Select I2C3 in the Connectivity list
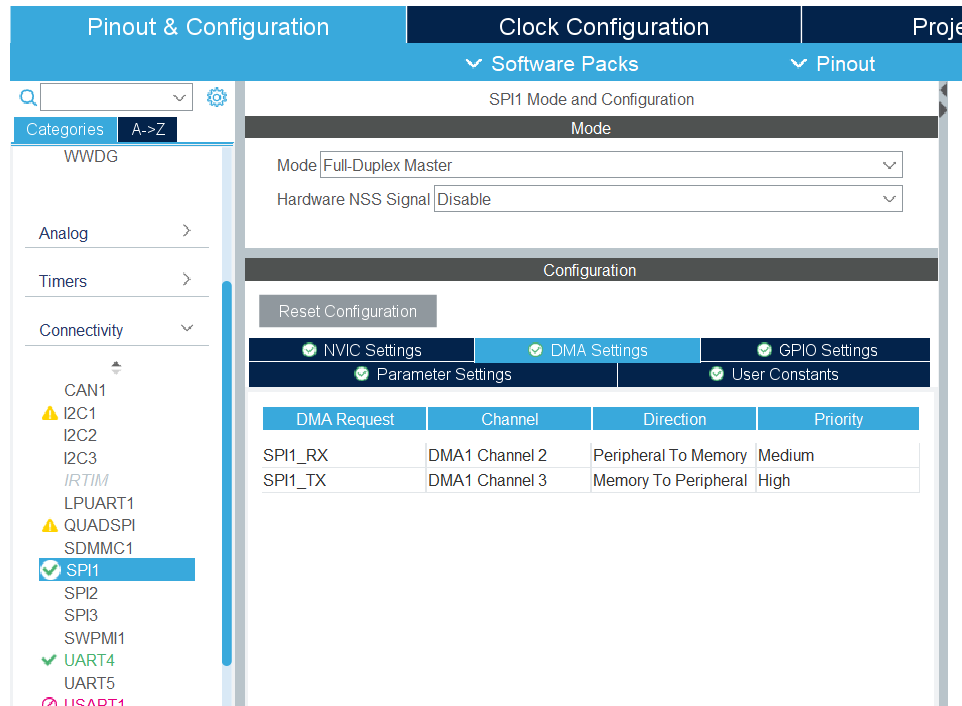This screenshot has height=706, width=962. point(80,458)
